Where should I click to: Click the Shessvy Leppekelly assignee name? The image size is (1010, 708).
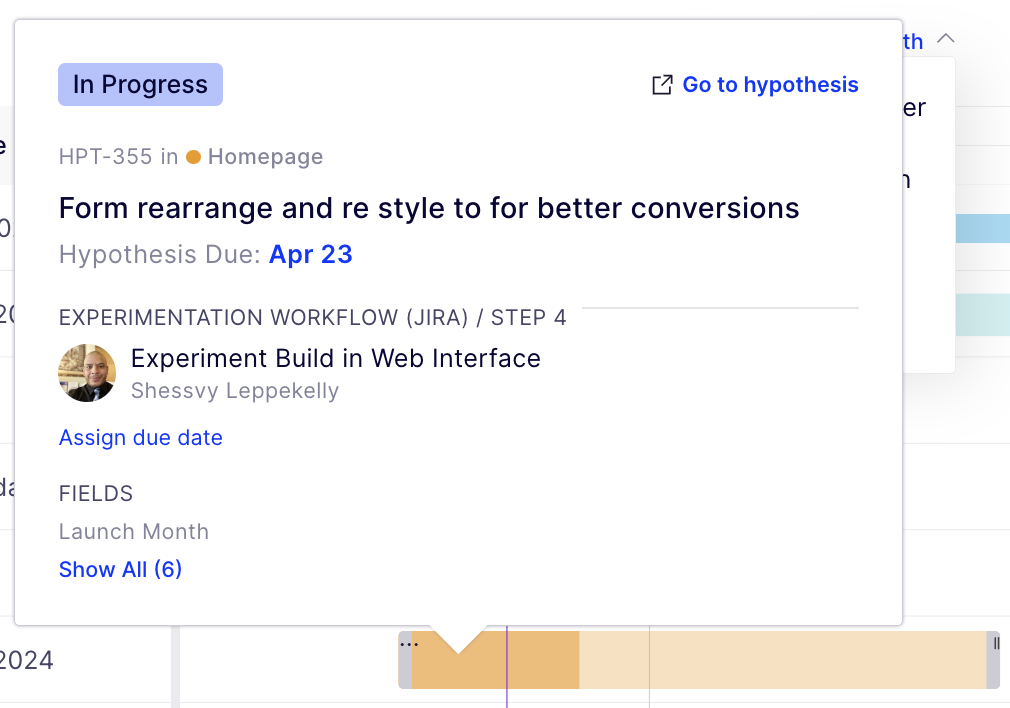[x=235, y=390]
